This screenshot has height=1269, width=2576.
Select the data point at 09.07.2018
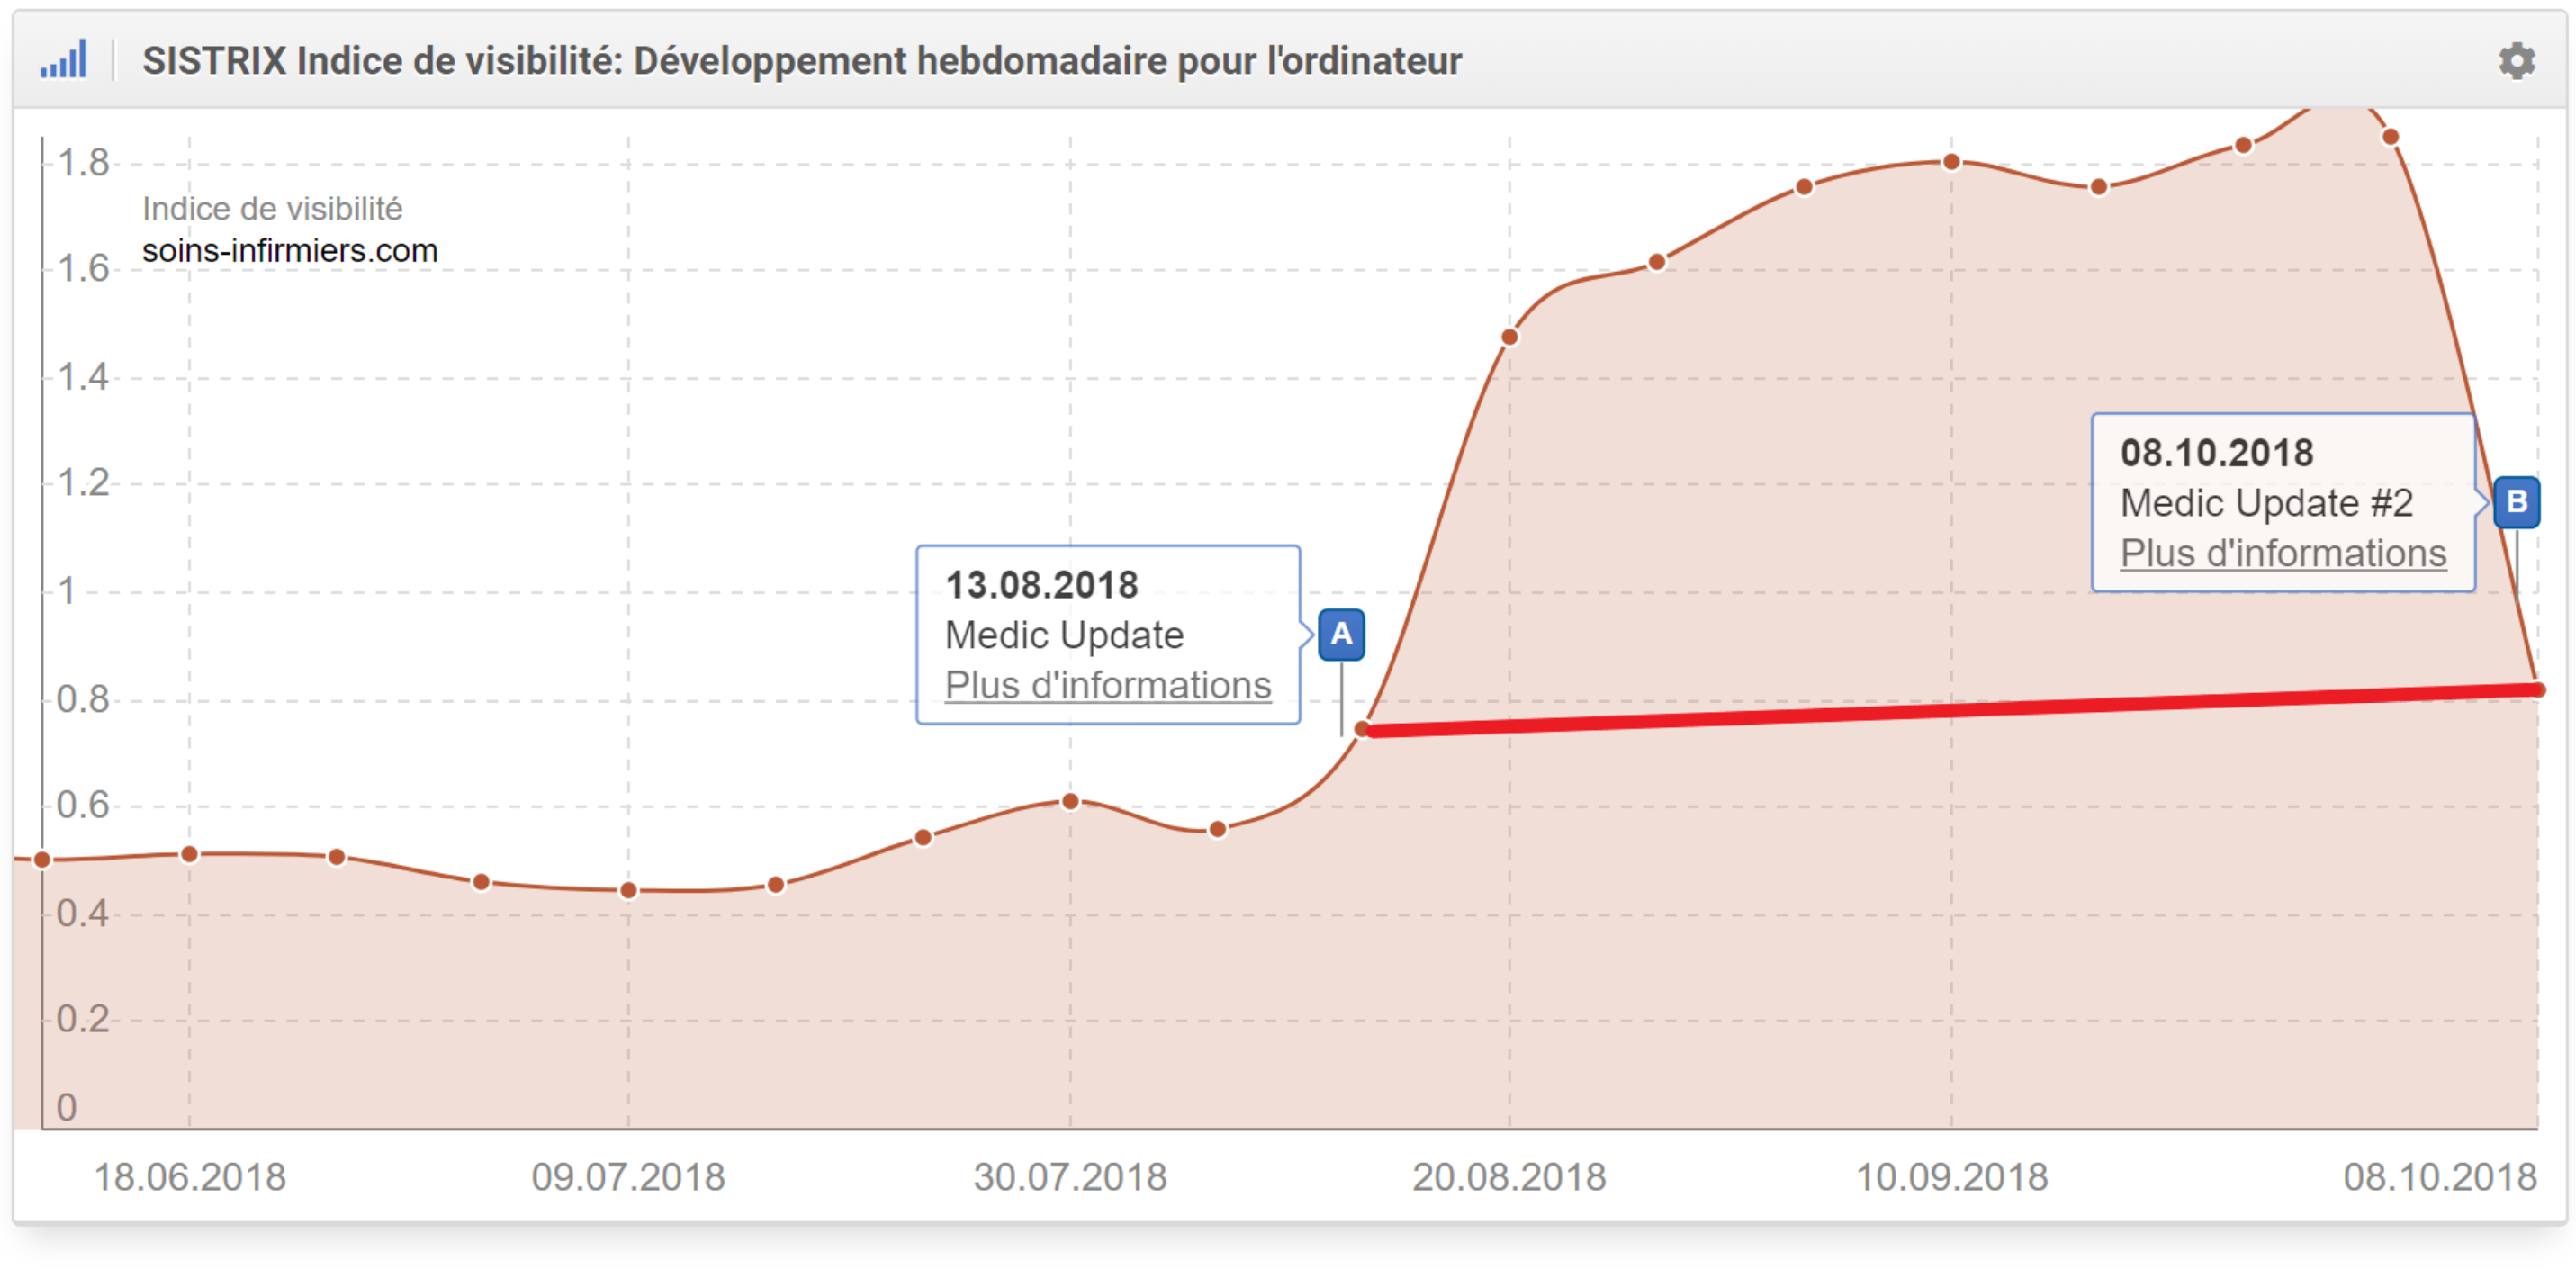click(628, 890)
